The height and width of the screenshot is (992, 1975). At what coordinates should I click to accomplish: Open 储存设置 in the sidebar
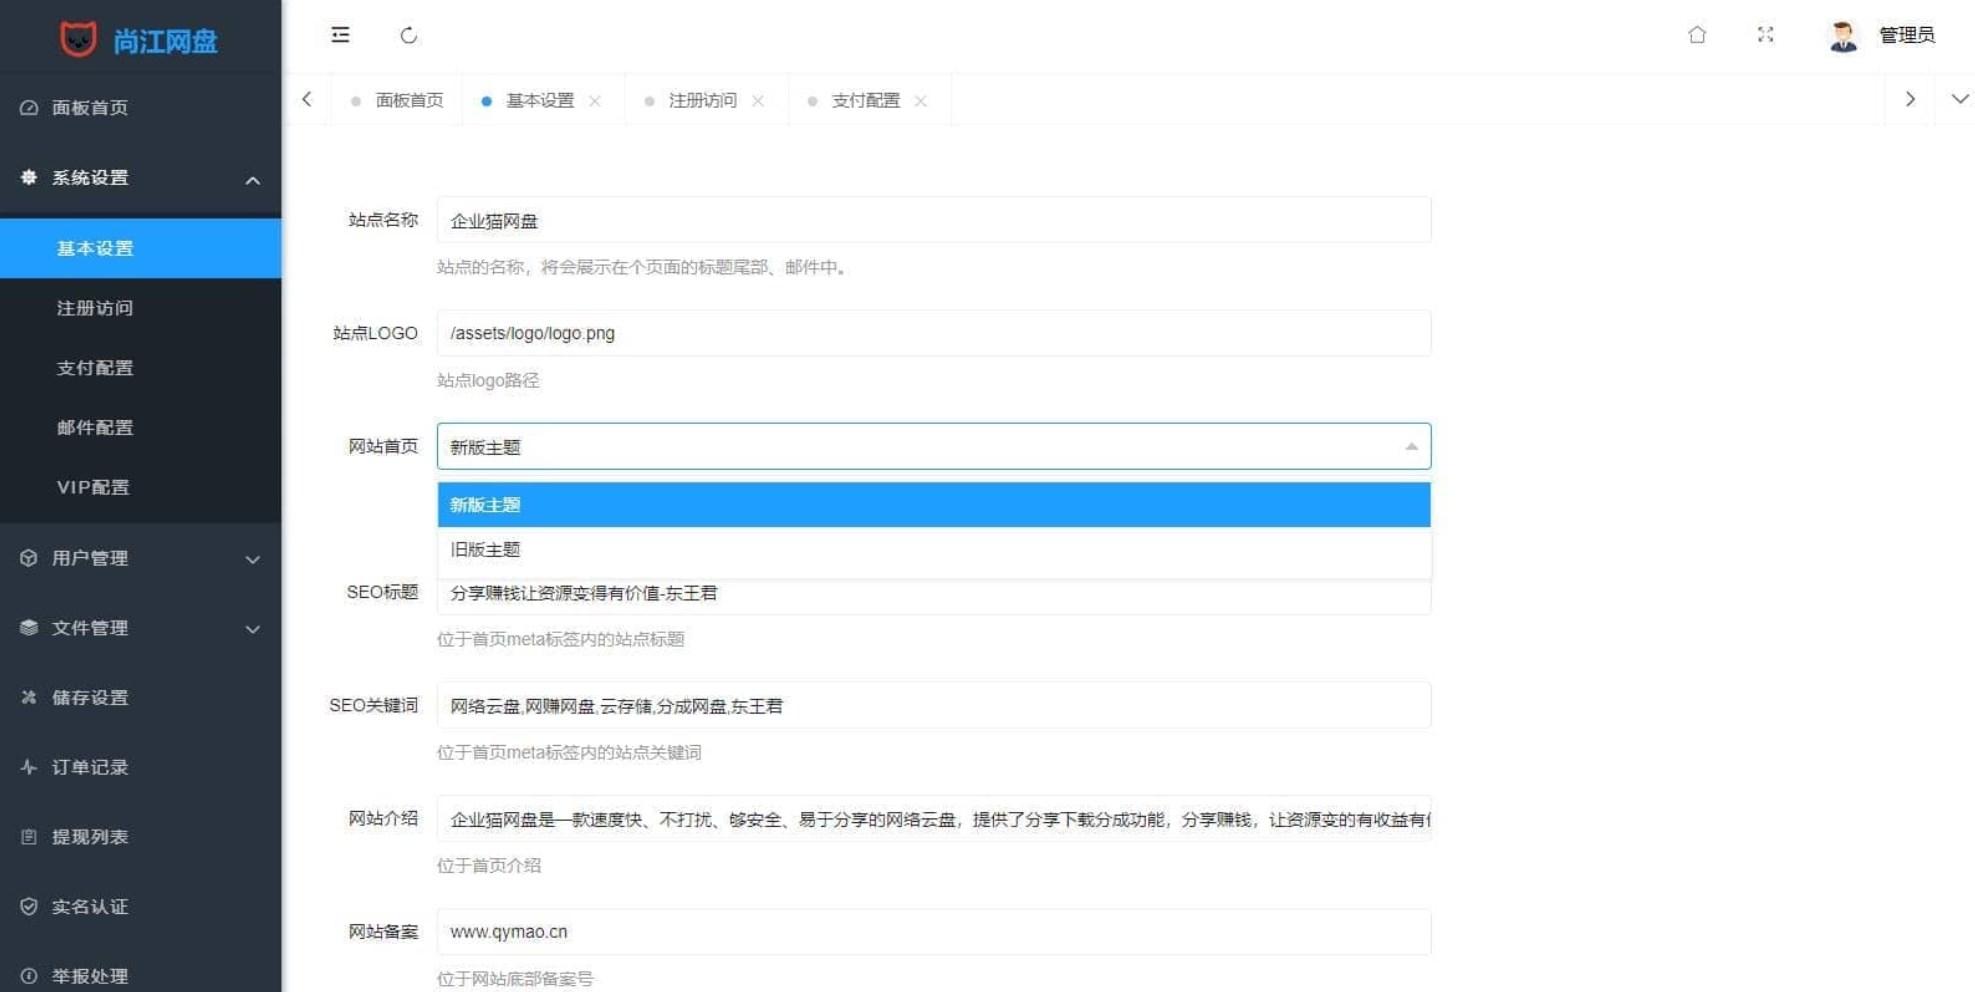[x=140, y=697]
